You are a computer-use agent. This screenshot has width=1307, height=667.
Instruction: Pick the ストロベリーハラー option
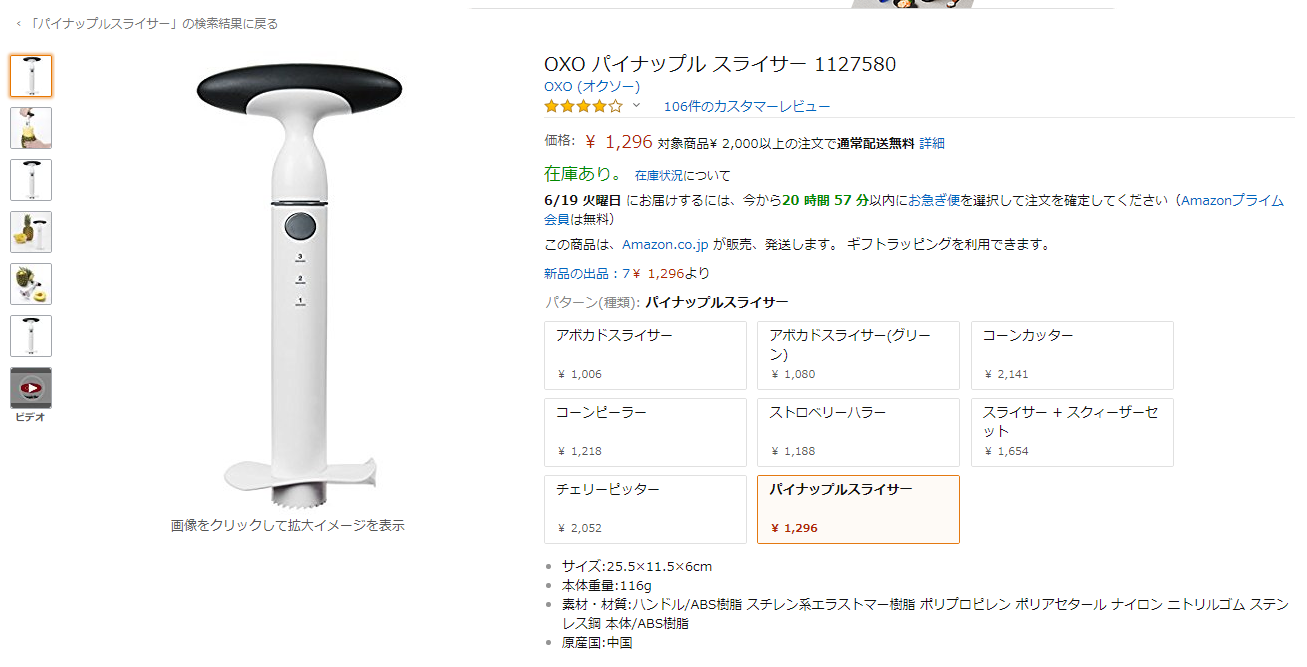(858, 432)
